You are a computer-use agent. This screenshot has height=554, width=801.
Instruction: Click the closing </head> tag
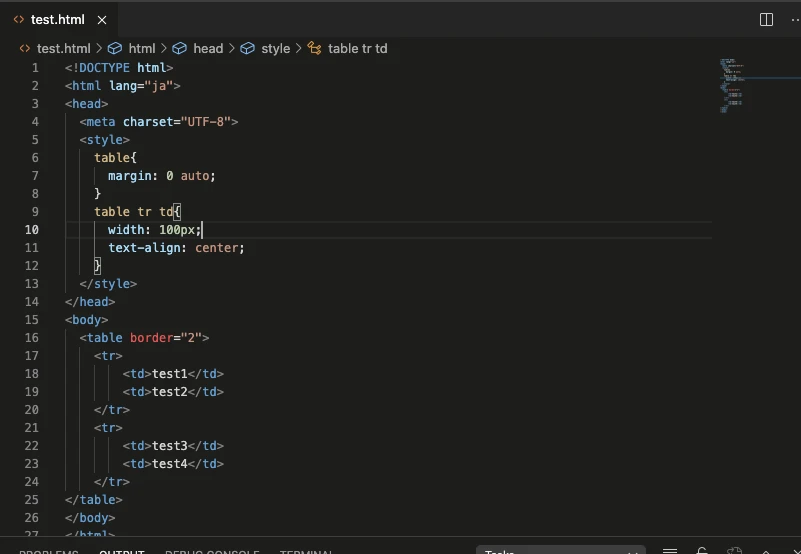(x=90, y=302)
